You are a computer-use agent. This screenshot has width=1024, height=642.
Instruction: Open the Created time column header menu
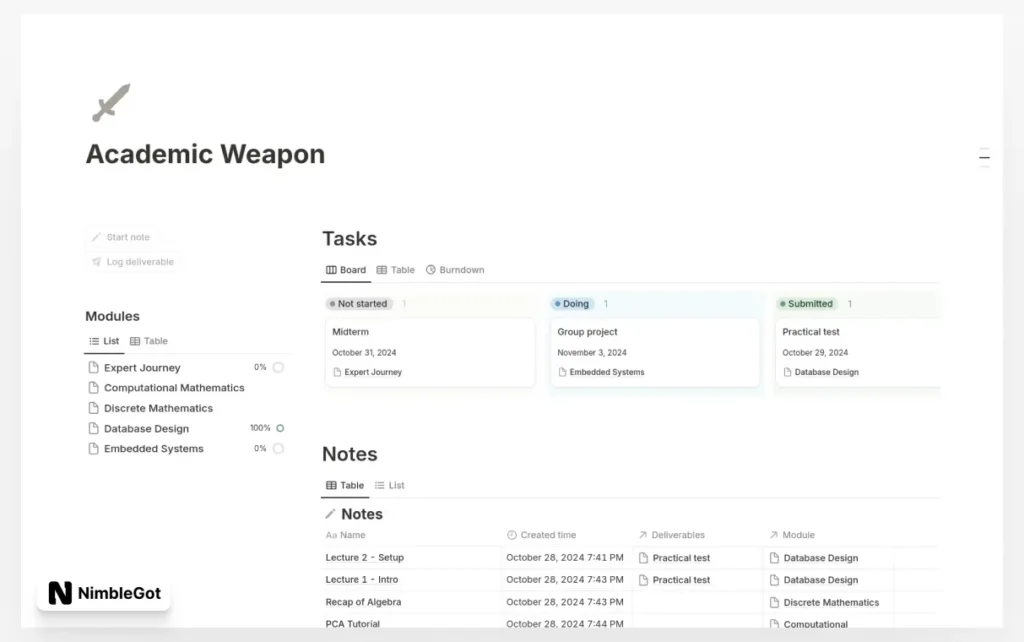568,535
